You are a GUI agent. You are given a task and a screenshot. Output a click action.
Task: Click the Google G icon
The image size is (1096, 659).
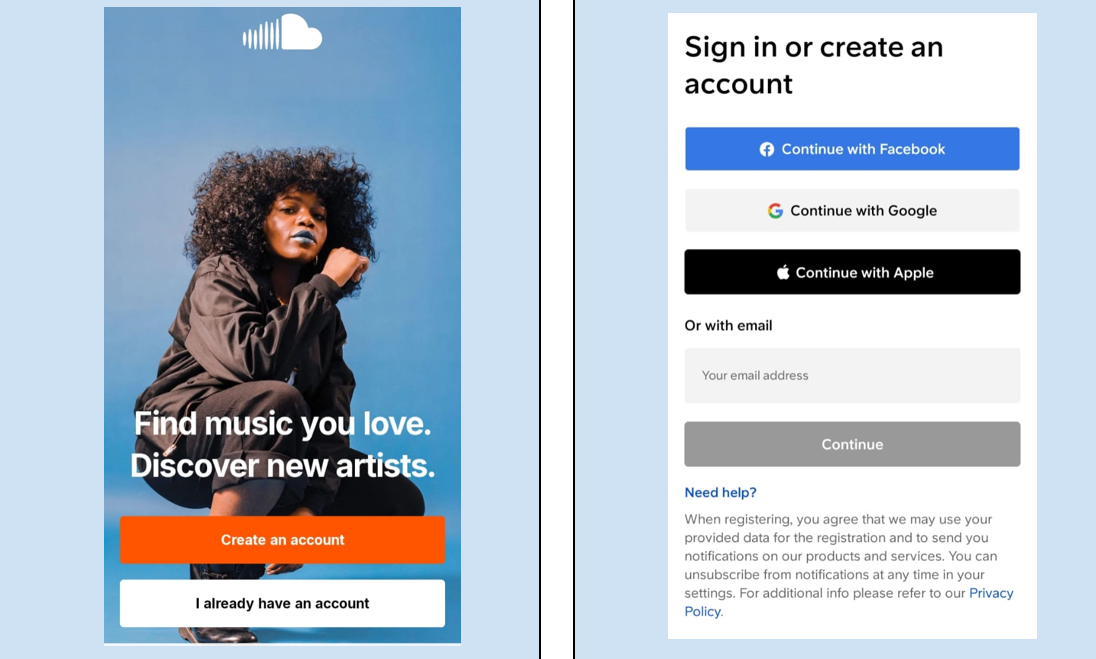coord(775,210)
